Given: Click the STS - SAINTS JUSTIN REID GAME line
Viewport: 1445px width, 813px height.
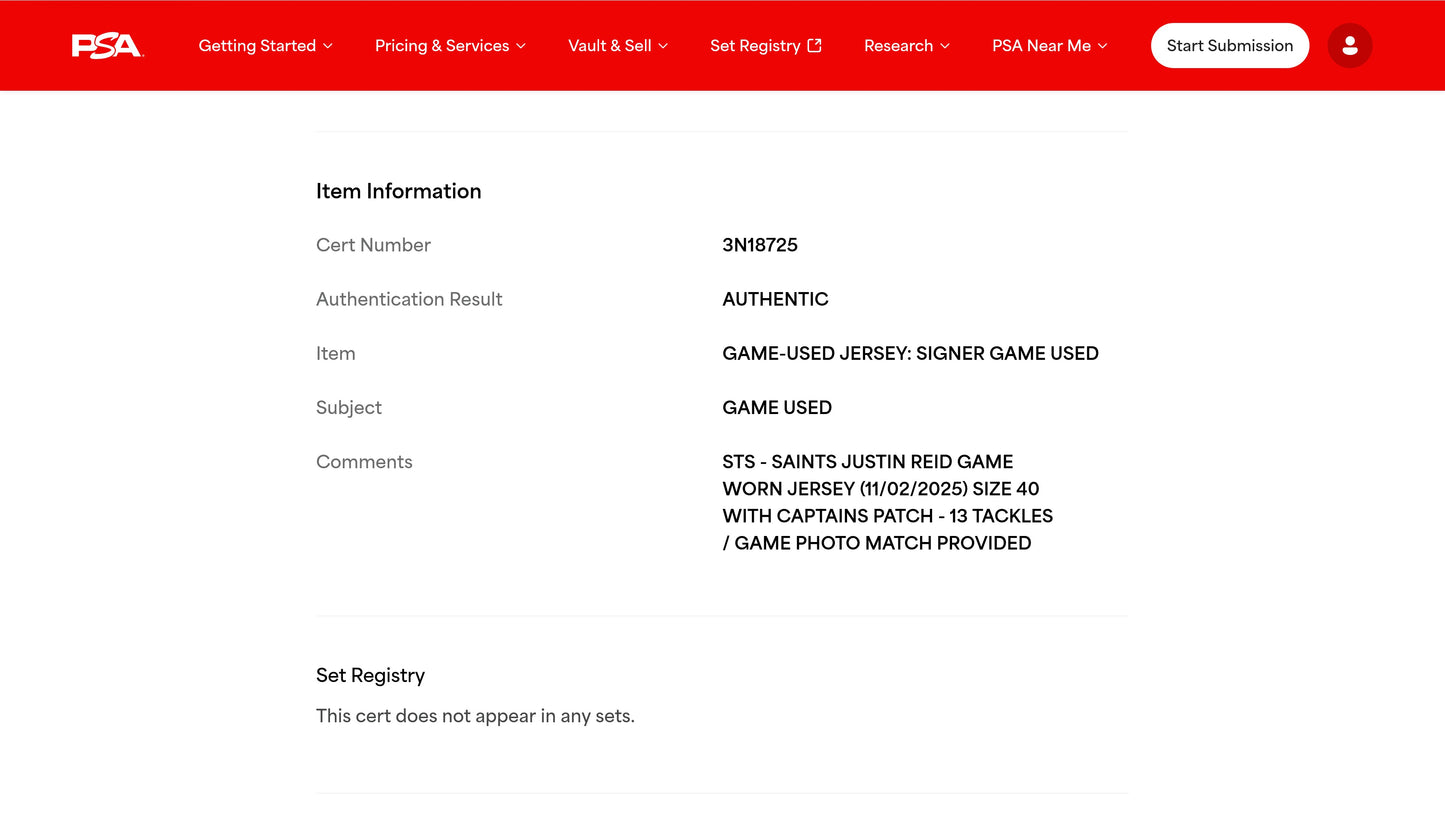Looking at the screenshot, I should (x=868, y=462).
